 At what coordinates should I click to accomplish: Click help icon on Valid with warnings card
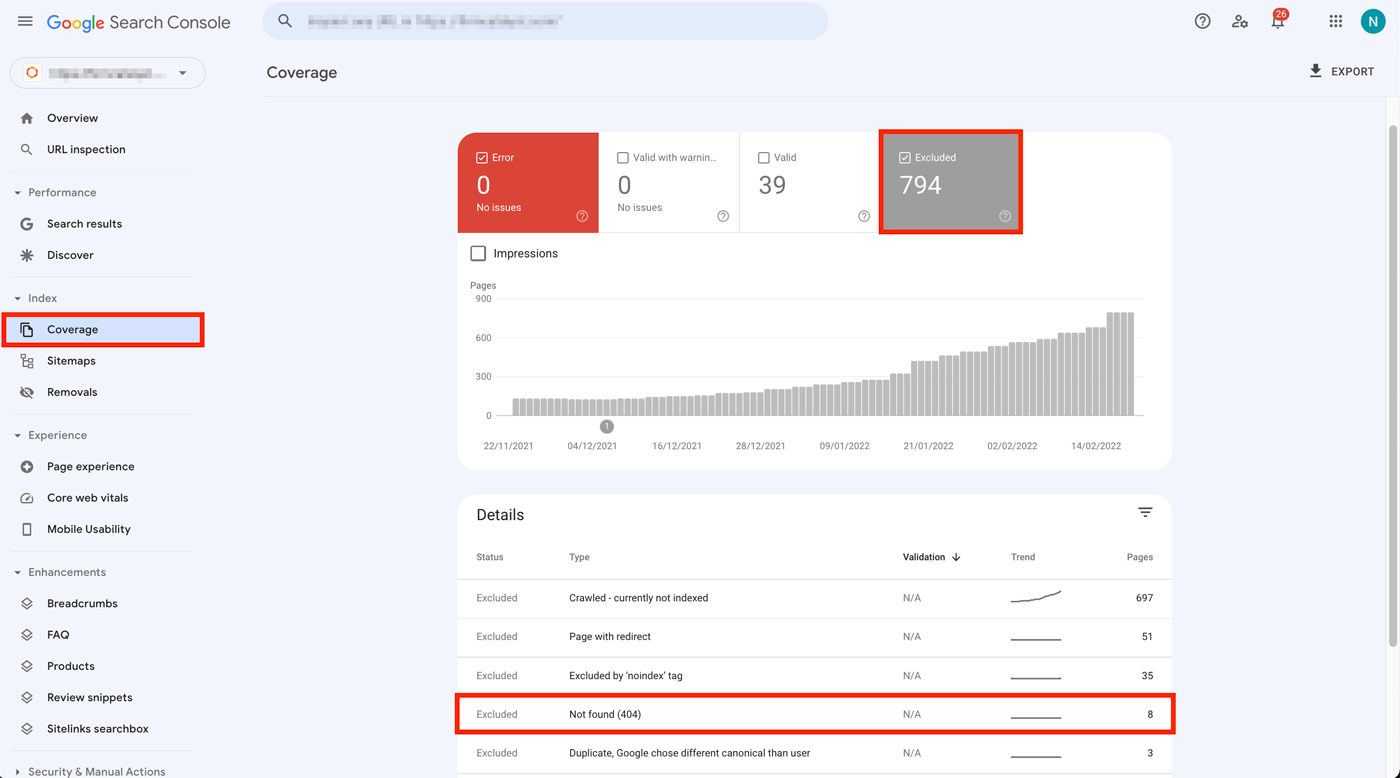point(723,216)
